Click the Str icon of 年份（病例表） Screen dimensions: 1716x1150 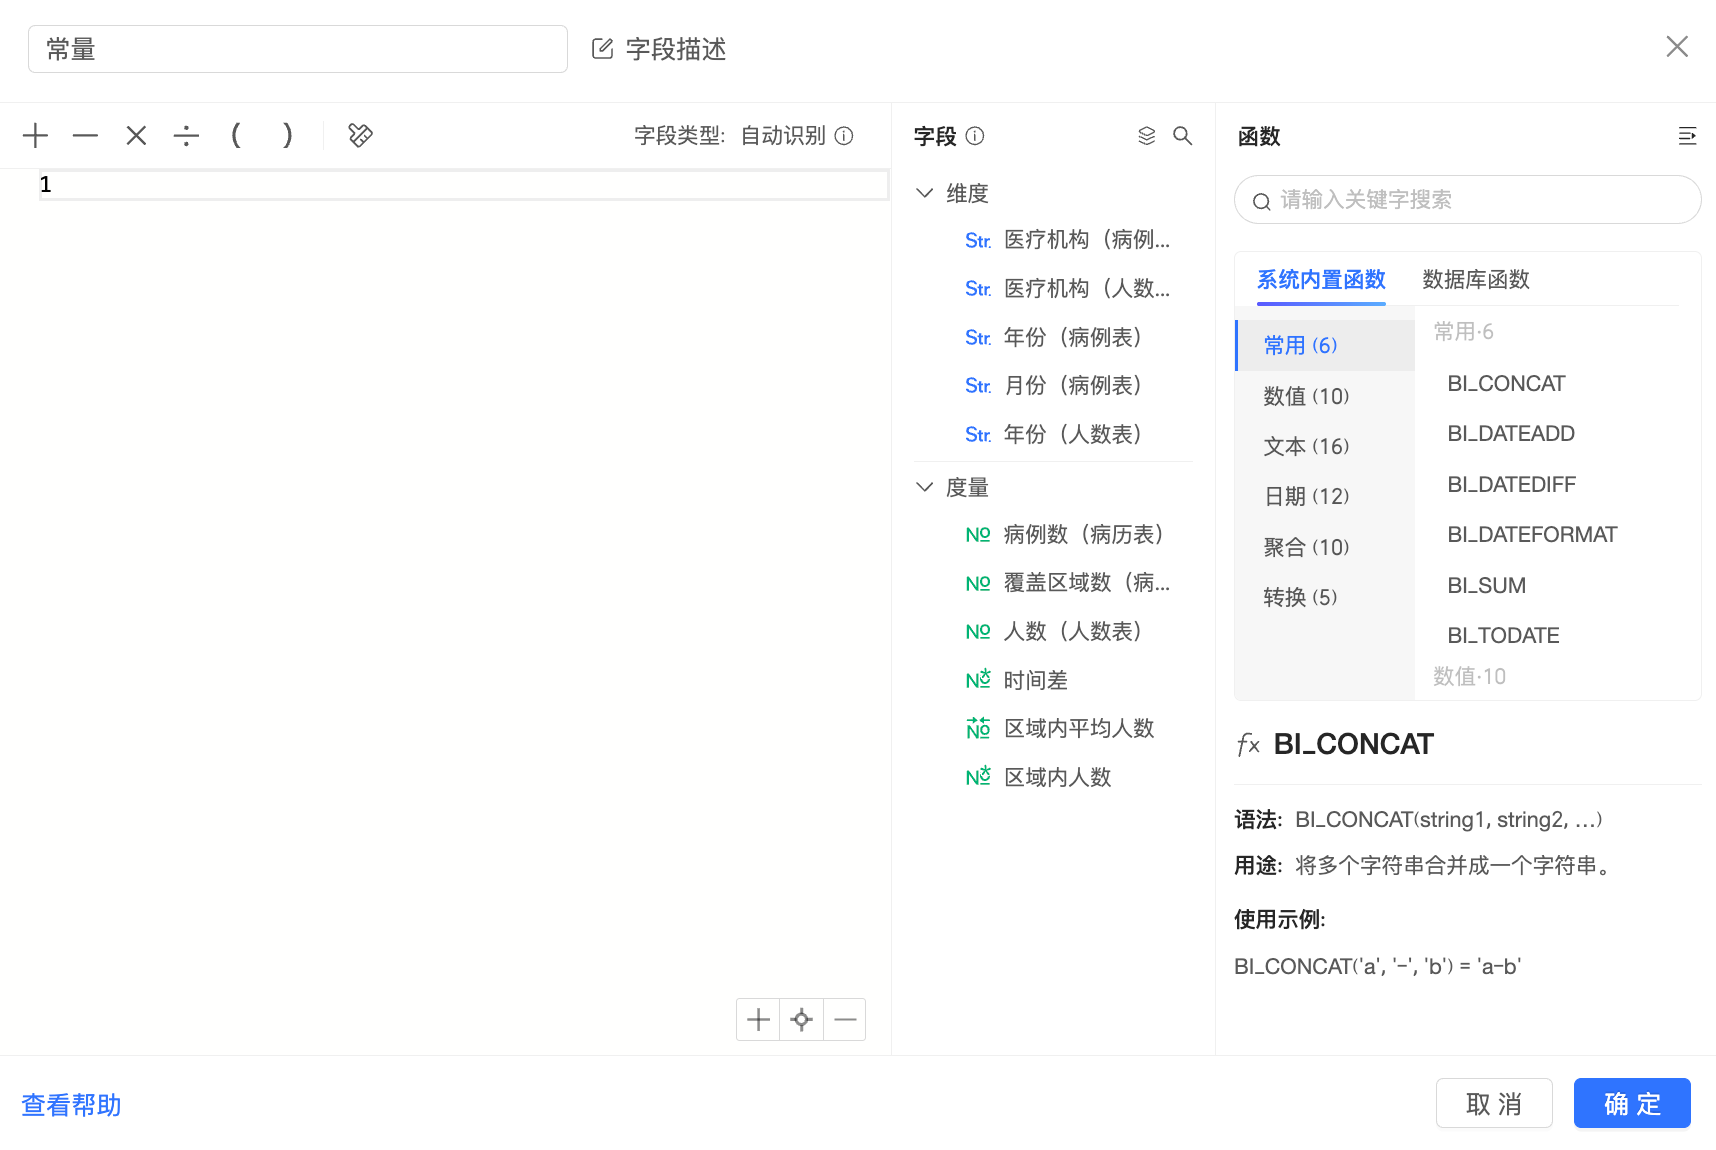pos(978,338)
